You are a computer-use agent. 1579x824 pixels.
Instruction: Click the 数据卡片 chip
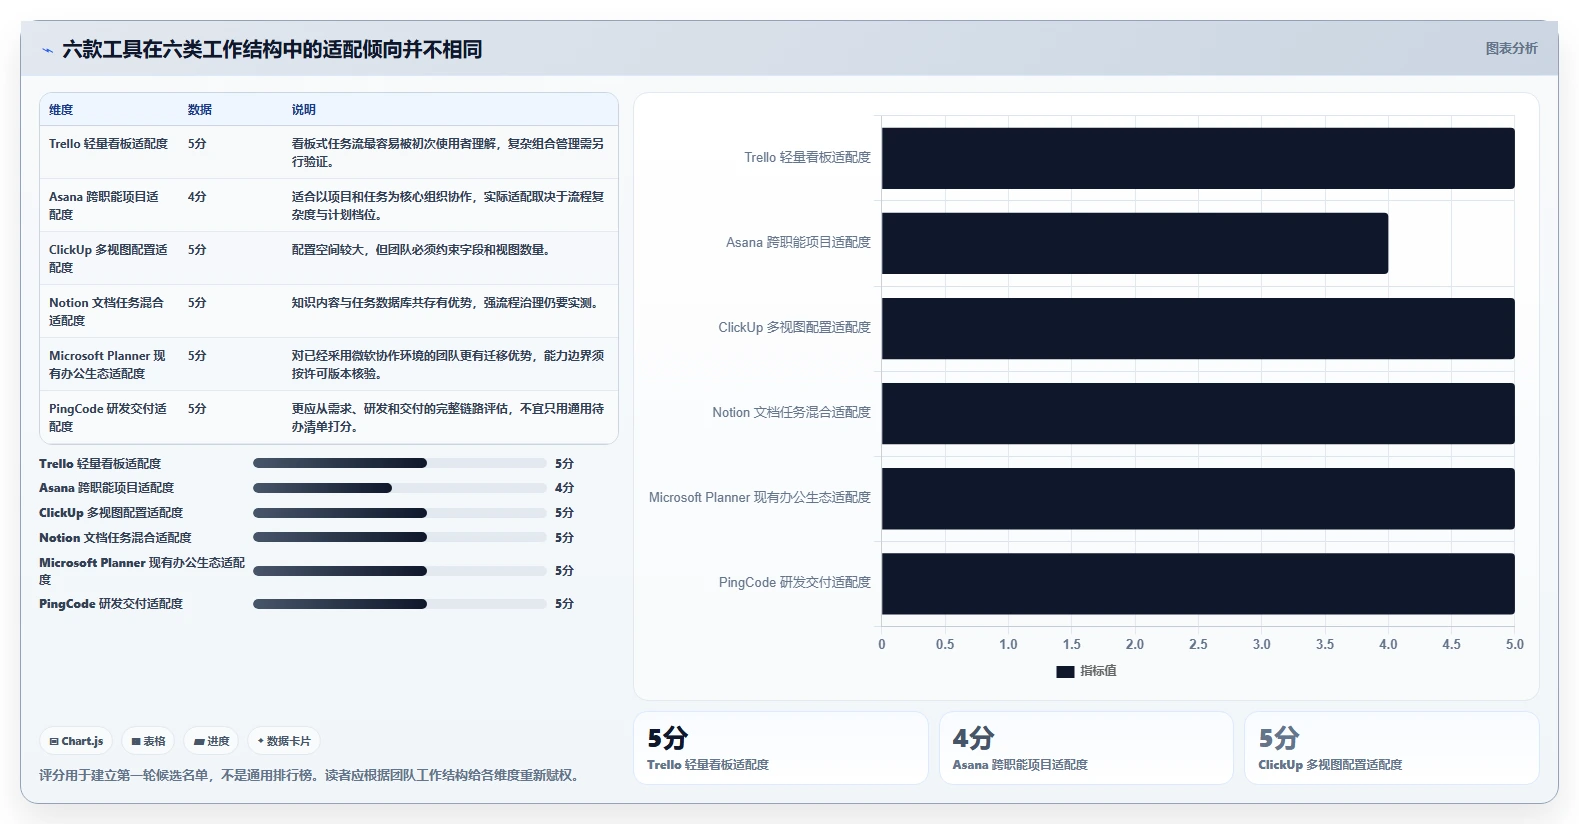(284, 741)
